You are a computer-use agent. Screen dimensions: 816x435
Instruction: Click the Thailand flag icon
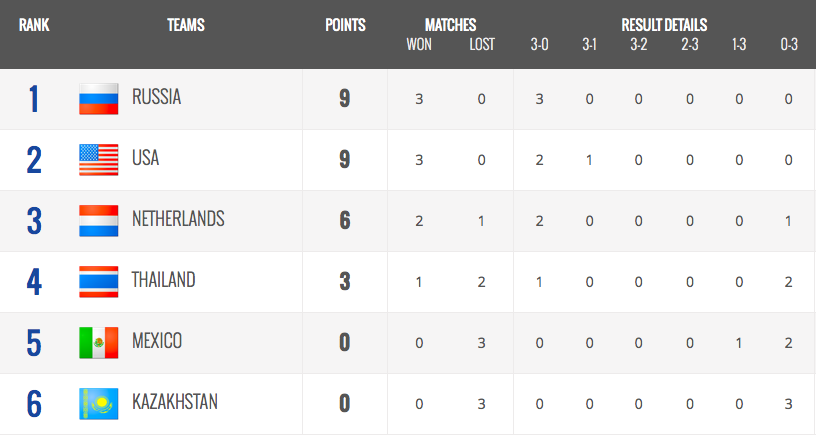99,282
